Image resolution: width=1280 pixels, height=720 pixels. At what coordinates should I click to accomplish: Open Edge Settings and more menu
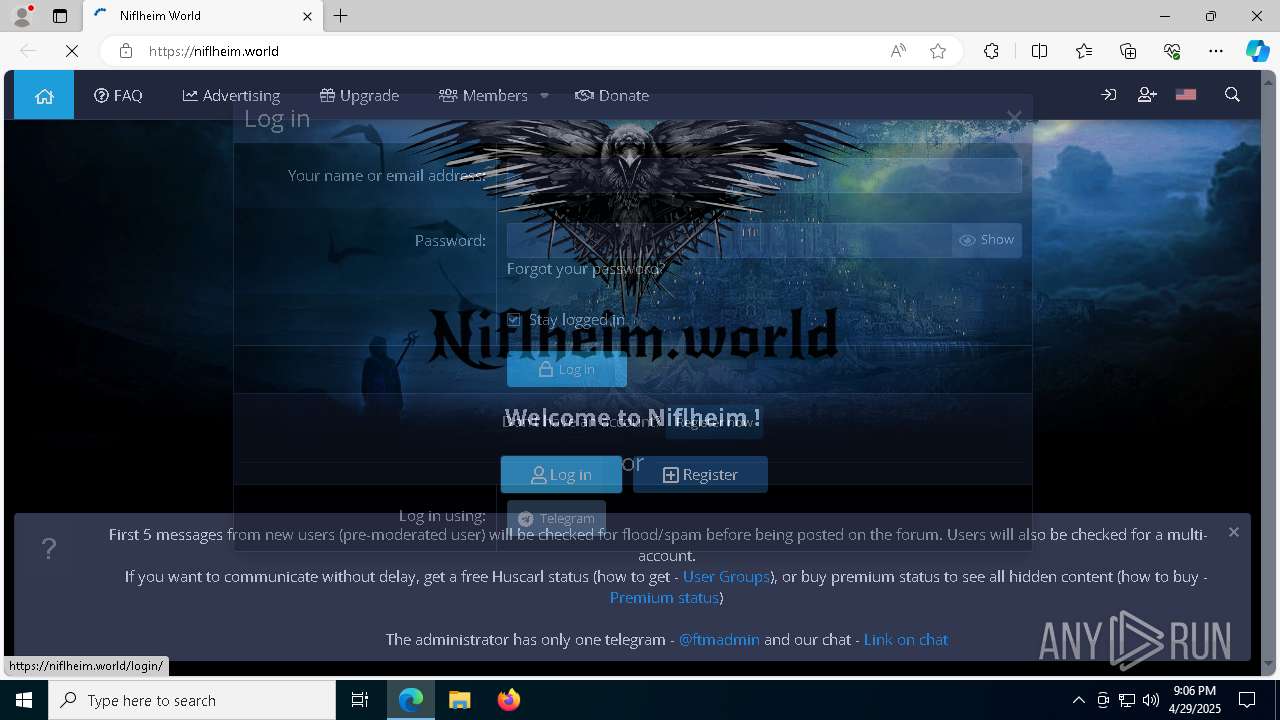pyautogui.click(x=1216, y=51)
